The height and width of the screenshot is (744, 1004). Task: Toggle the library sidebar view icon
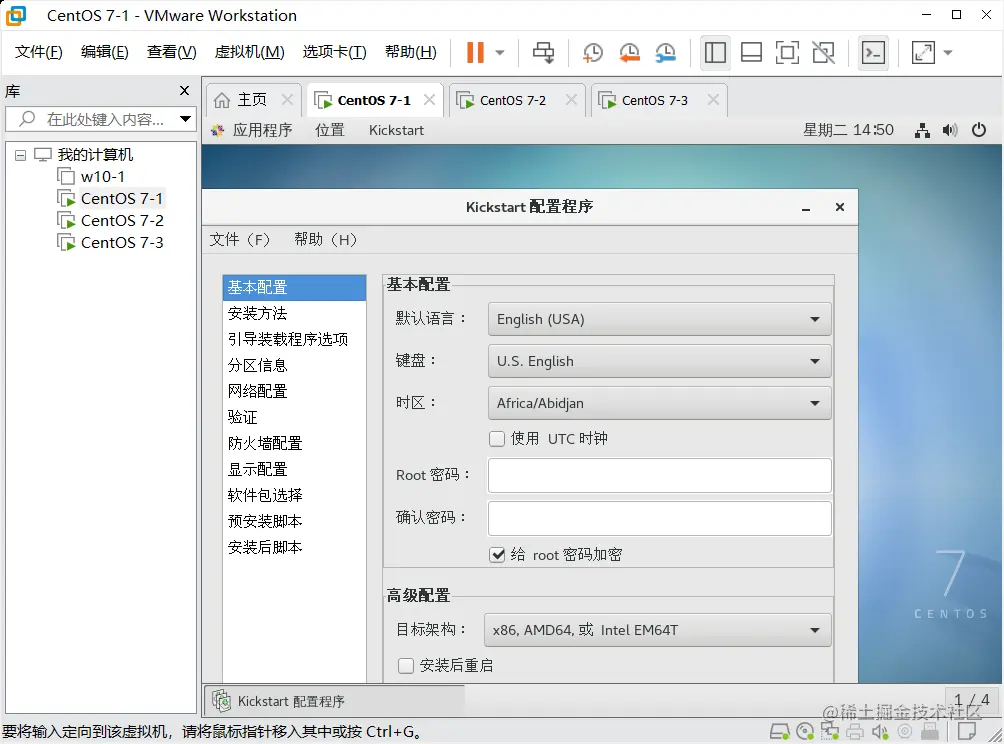(x=715, y=53)
